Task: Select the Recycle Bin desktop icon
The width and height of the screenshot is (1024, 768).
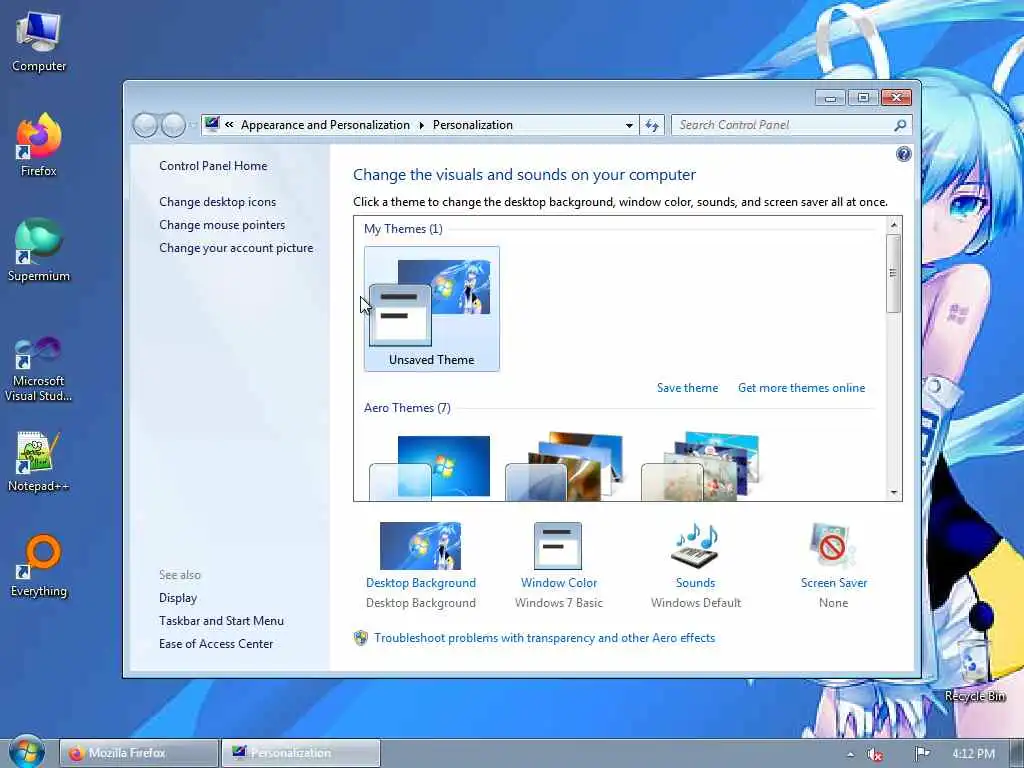Action: [x=975, y=671]
